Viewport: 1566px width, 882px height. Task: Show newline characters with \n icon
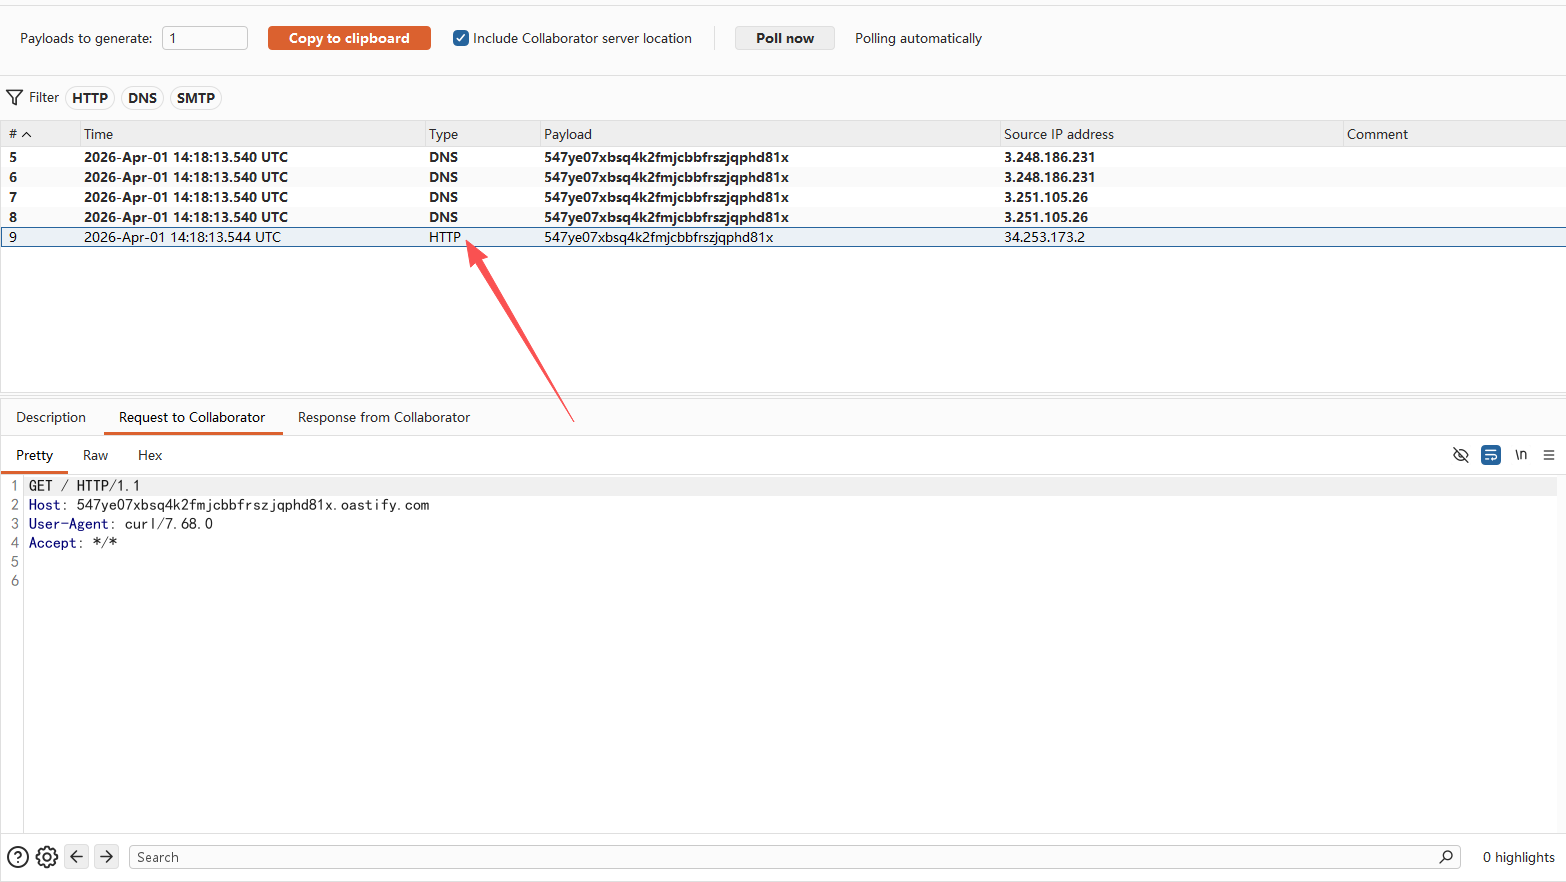coord(1520,455)
